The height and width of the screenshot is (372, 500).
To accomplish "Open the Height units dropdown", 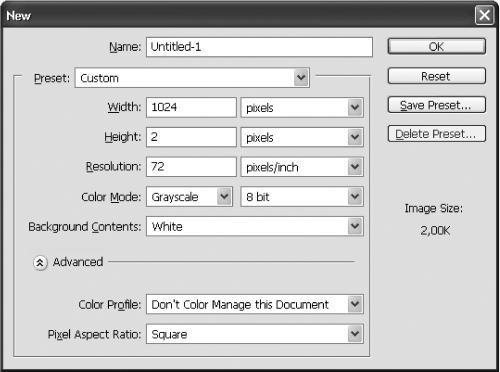I will click(302, 137).
